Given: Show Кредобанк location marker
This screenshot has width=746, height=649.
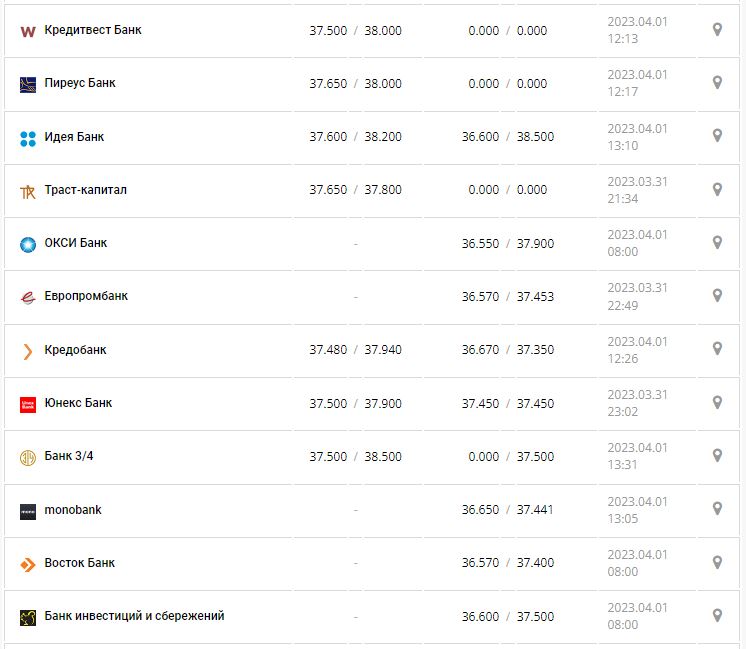Looking at the screenshot, I should (x=717, y=348).
